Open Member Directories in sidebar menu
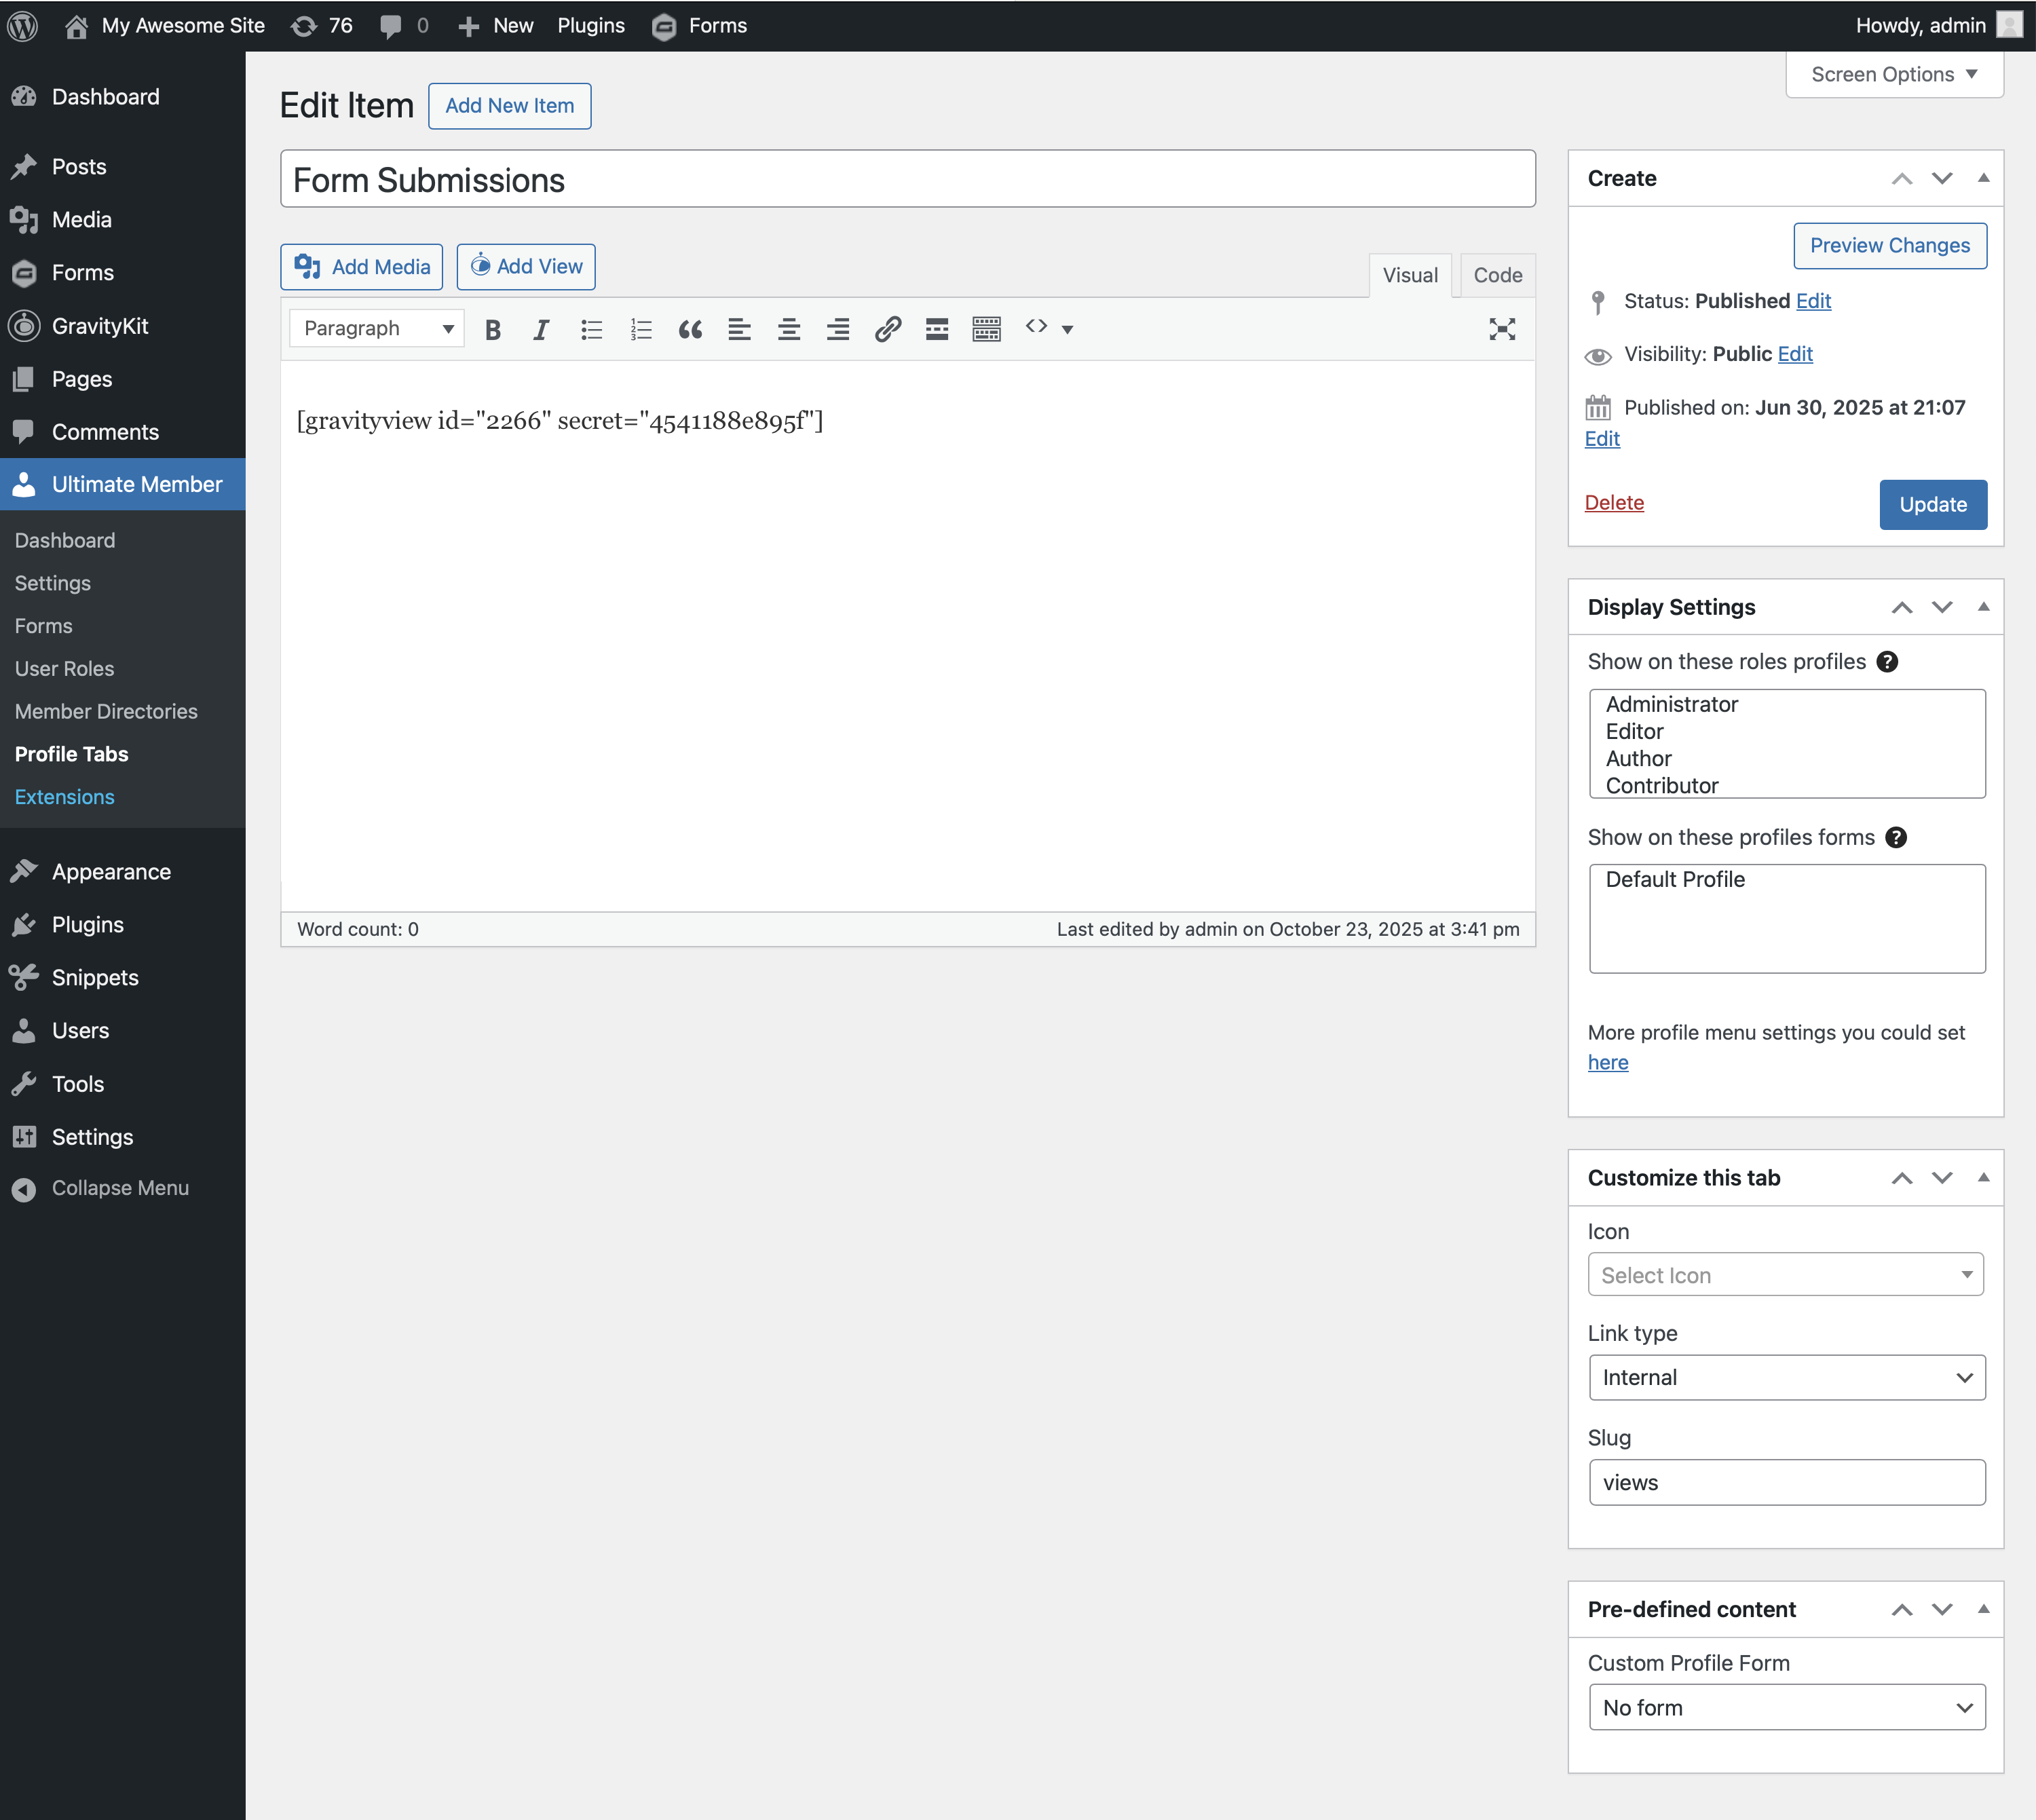Viewport: 2036px width, 1820px height. pyautogui.click(x=106, y=711)
